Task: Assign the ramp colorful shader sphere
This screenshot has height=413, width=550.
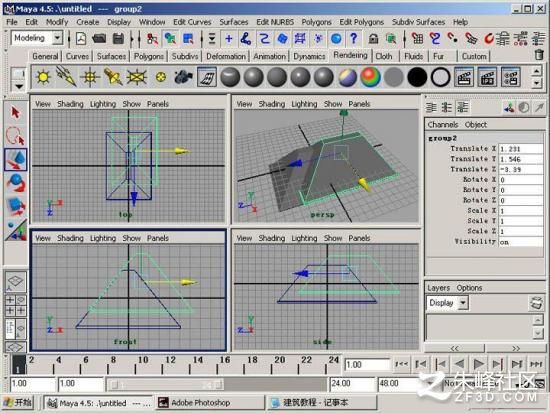Action: click(x=370, y=77)
